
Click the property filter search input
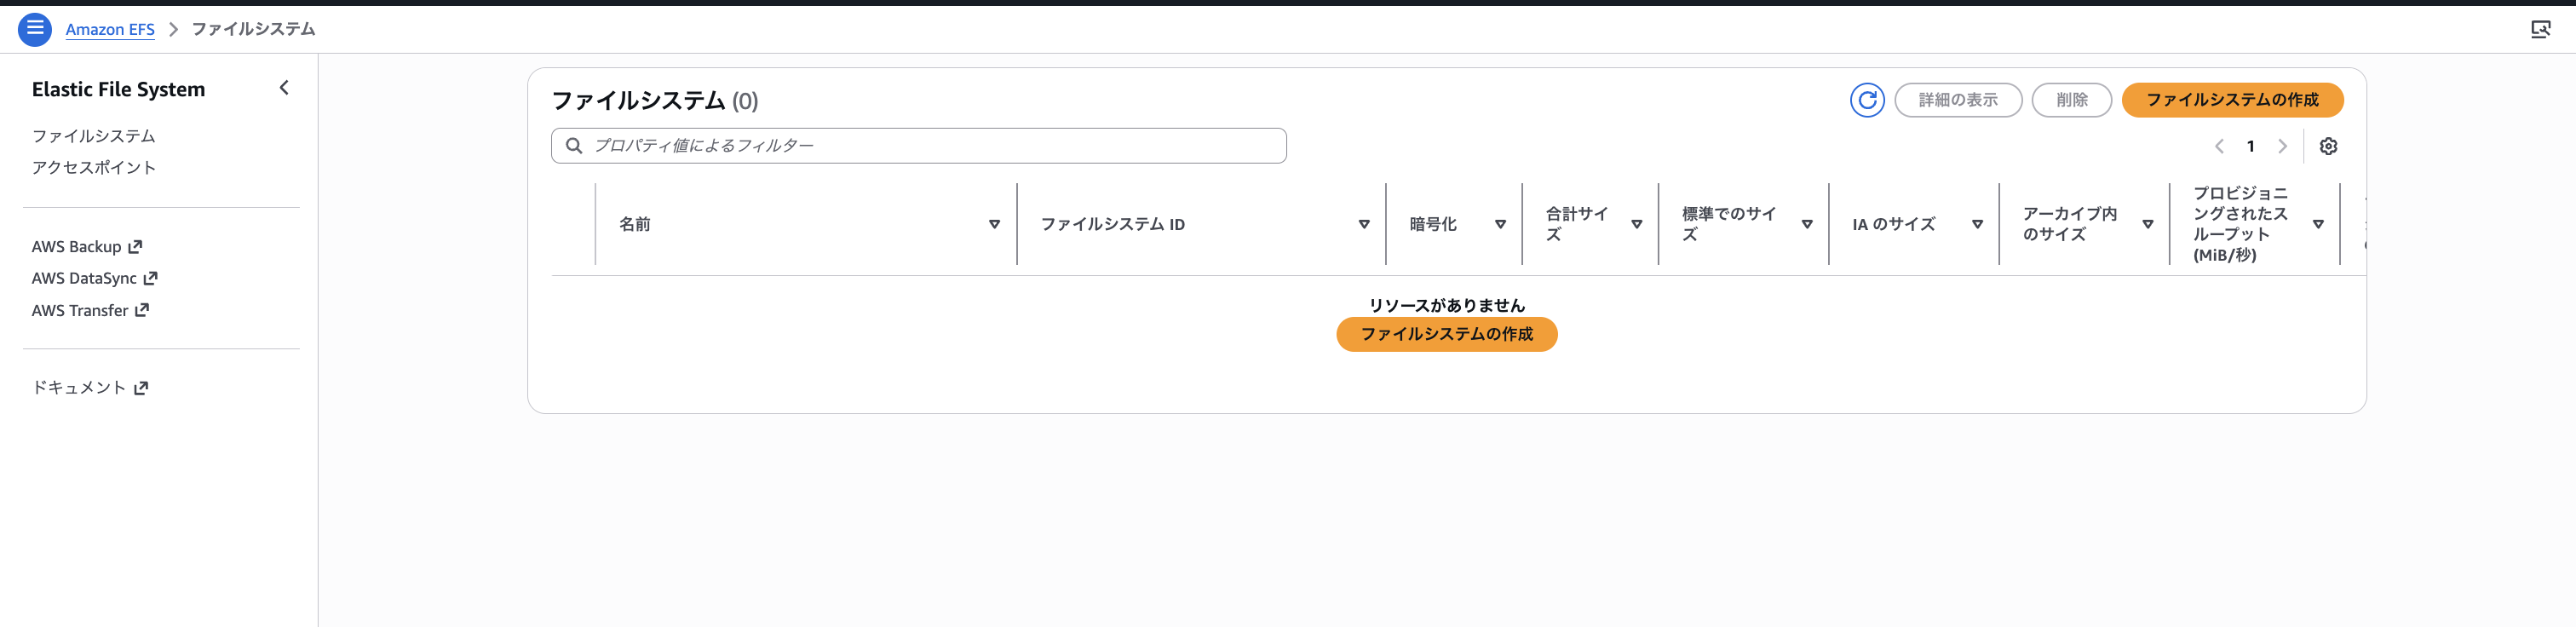coord(900,145)
